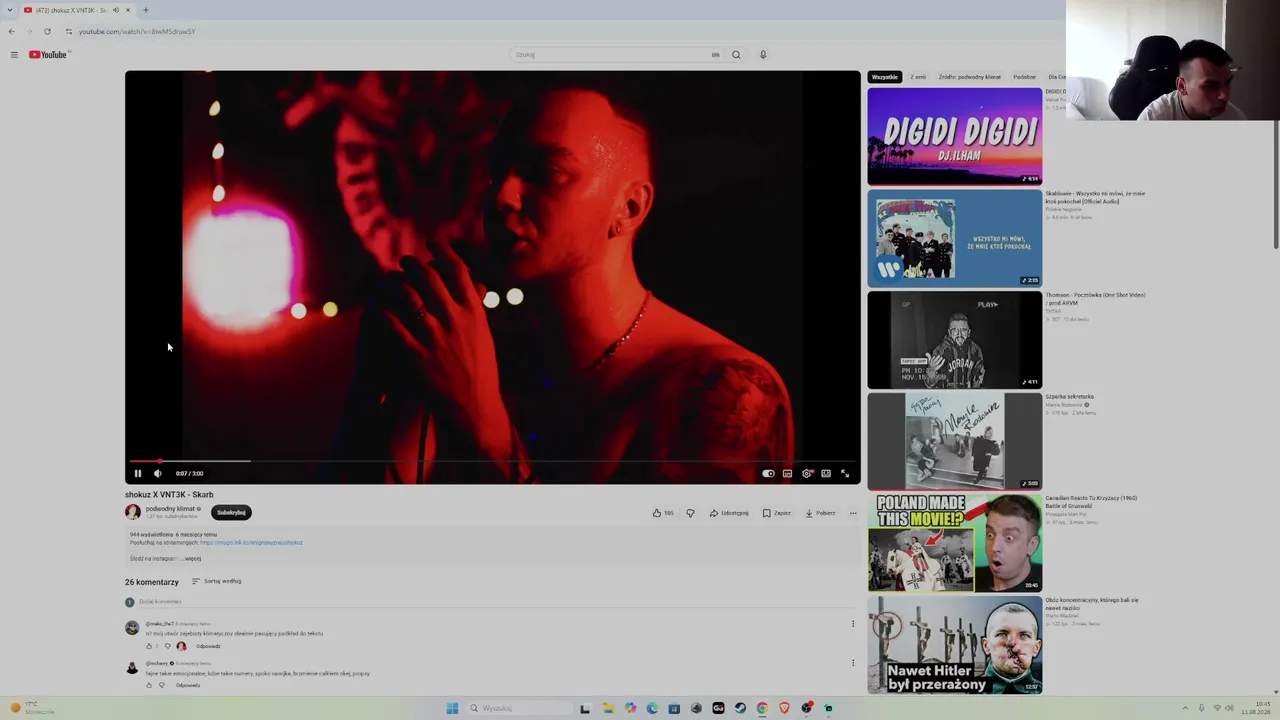Open the Szparka sekretarka thumbnail
The height and width of the screenshot is (720, 1280).
(955, 442)
